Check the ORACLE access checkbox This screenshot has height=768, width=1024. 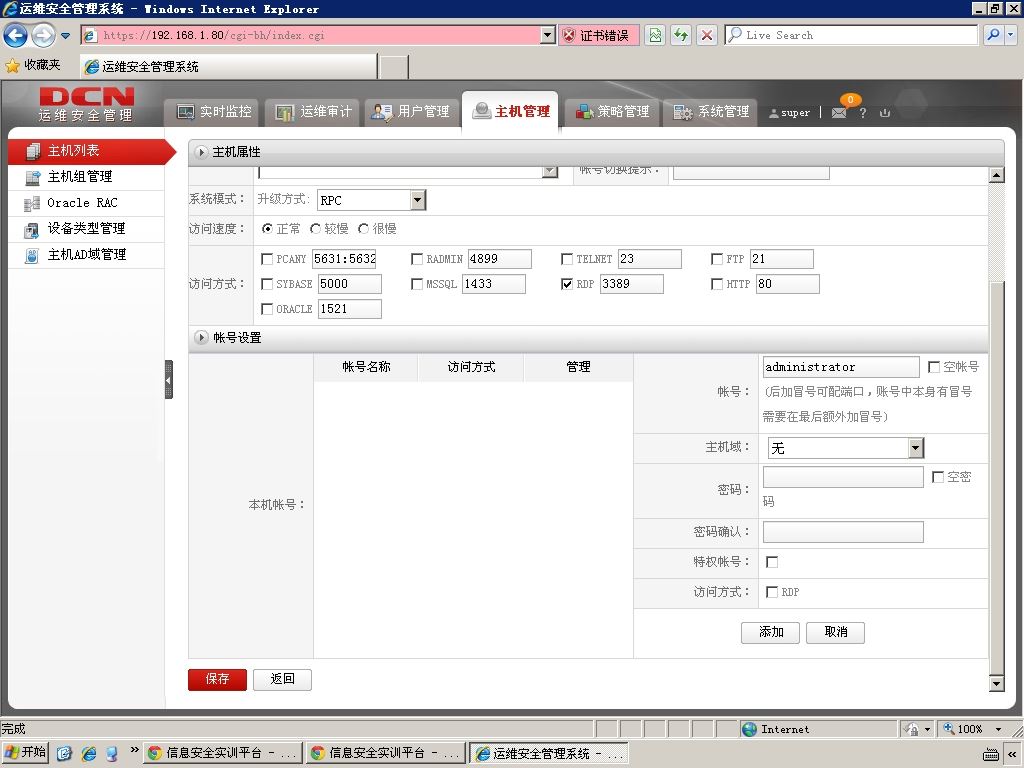pyautogui.click(x=266, y=309)
